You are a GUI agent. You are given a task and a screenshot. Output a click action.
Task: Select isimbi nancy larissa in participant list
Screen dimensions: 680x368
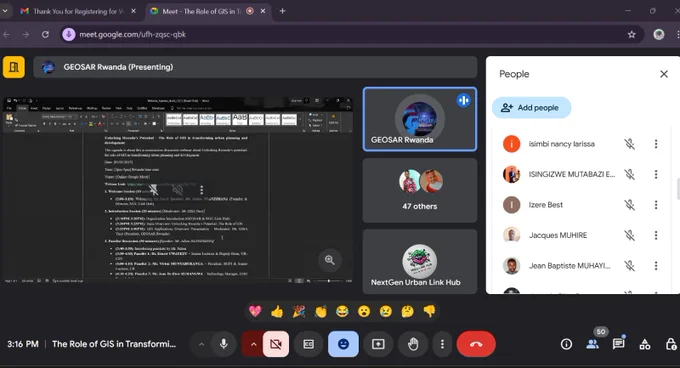coord(561,144)
